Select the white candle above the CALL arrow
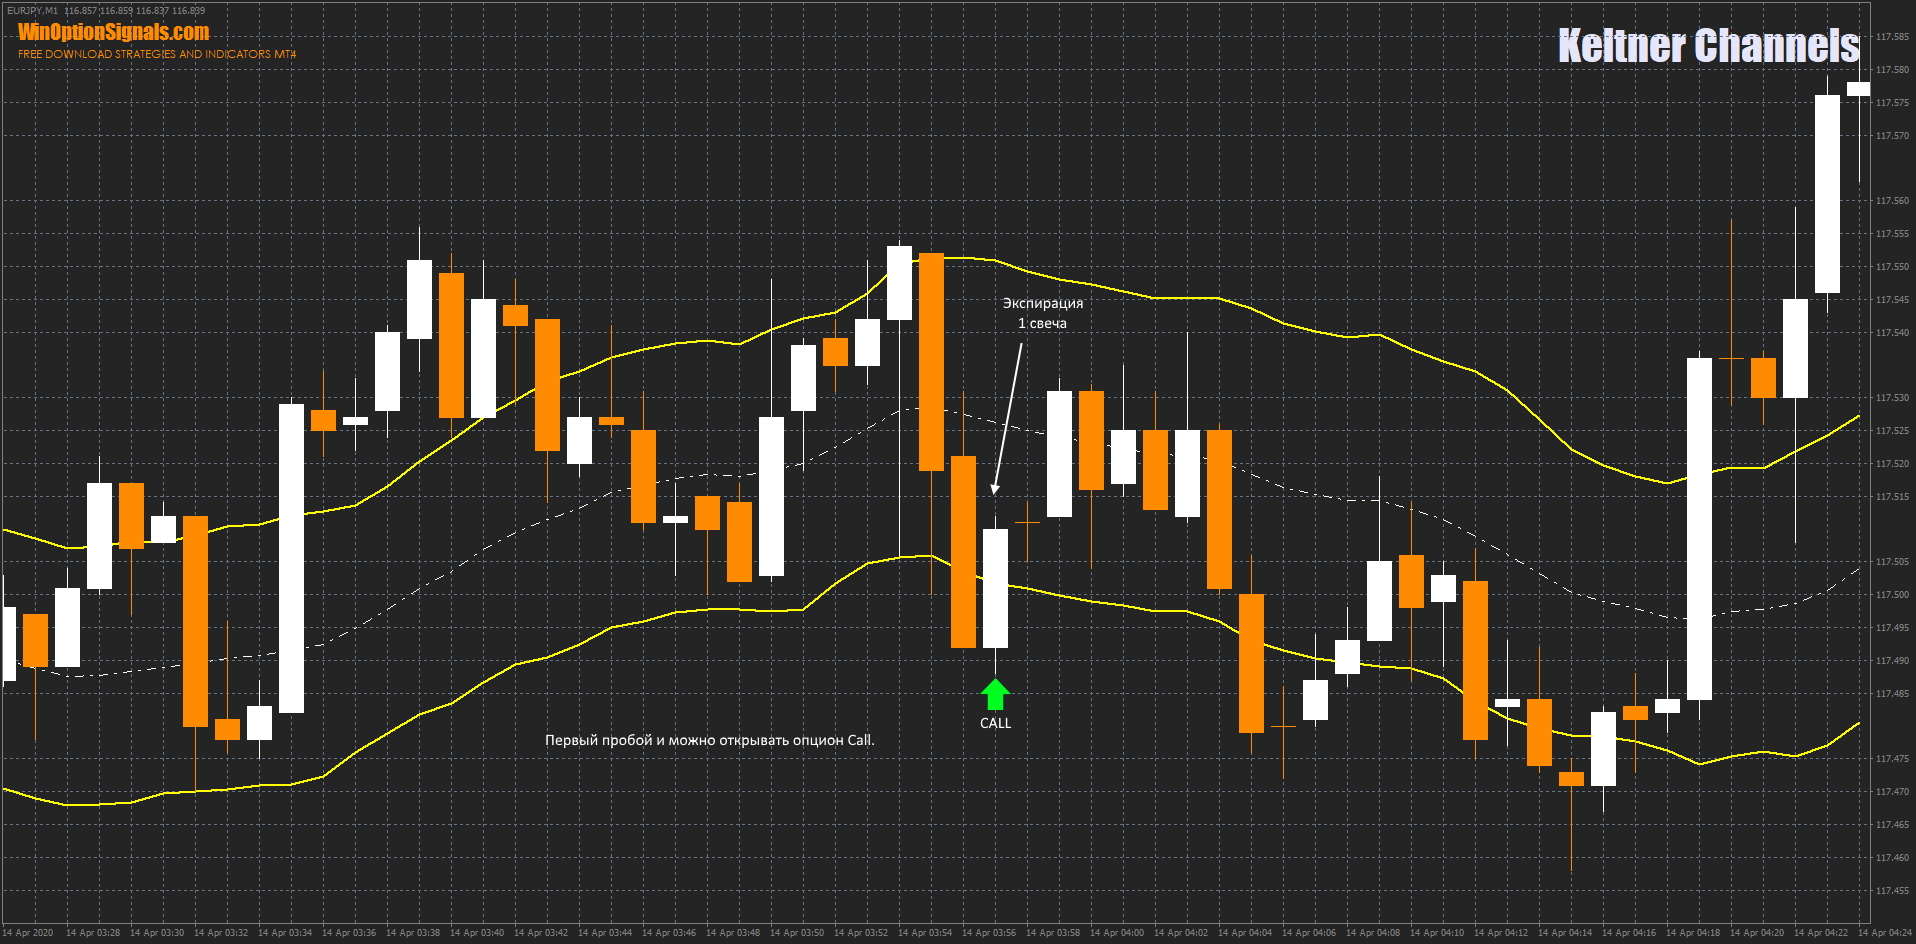Viewport: 1916px width, 944px height. click(995, 588)
